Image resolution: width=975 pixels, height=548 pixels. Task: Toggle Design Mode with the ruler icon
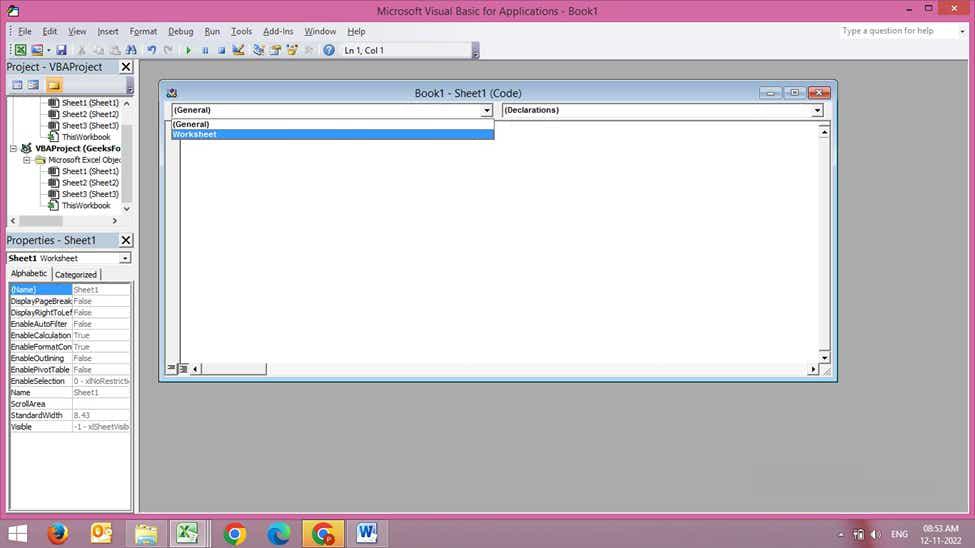[238, 50]
